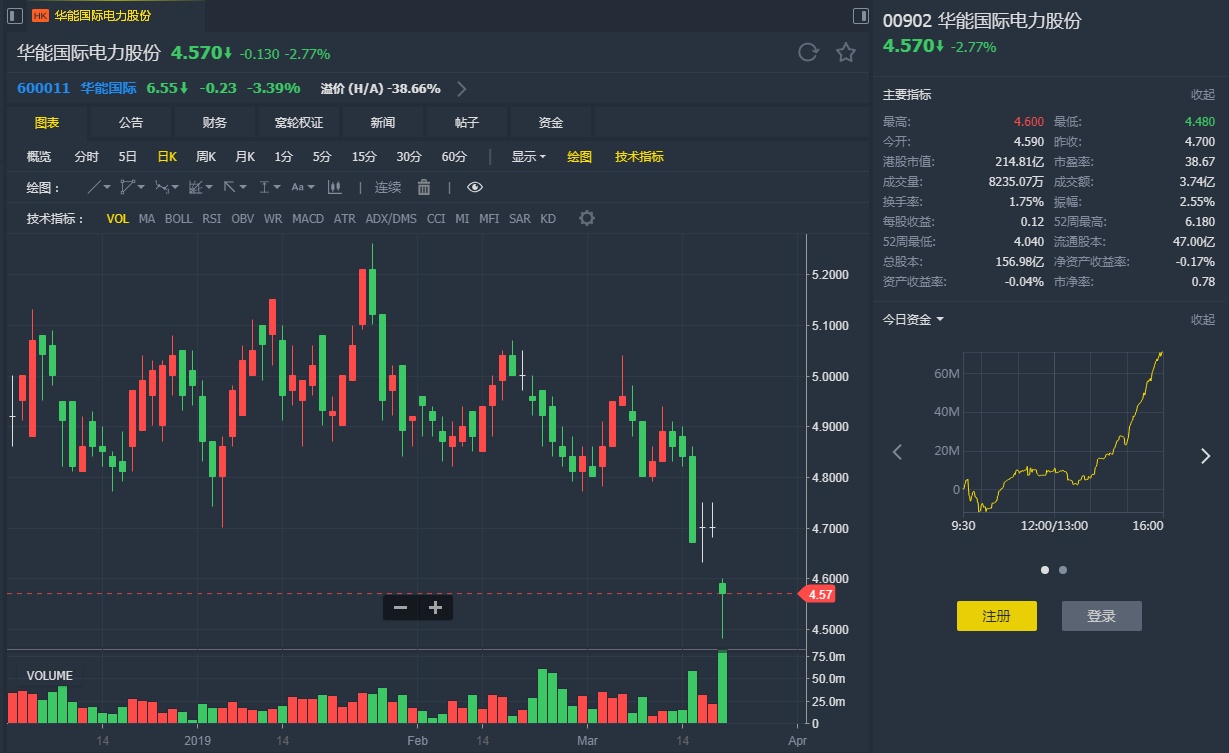Toggle the 绘图 drawing toolbar
The image size is (1229, 753).
[580, 157]
